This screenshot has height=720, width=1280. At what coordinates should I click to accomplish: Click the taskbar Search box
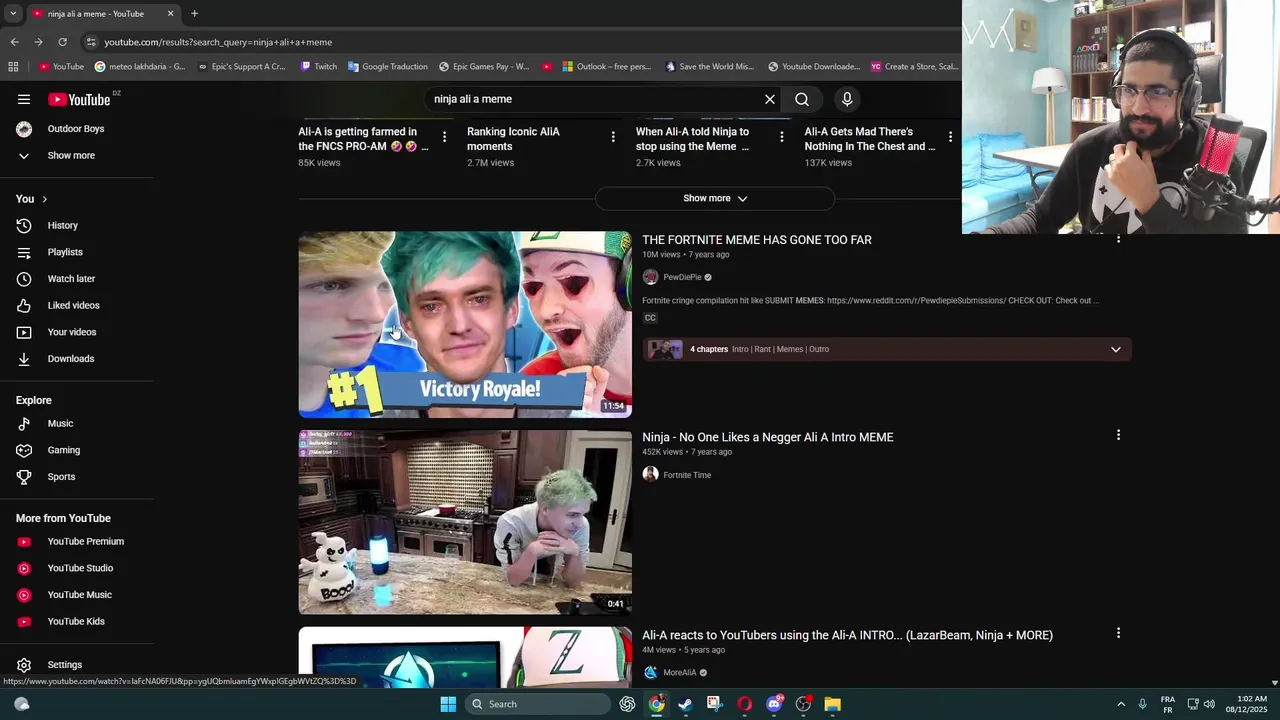538,704
